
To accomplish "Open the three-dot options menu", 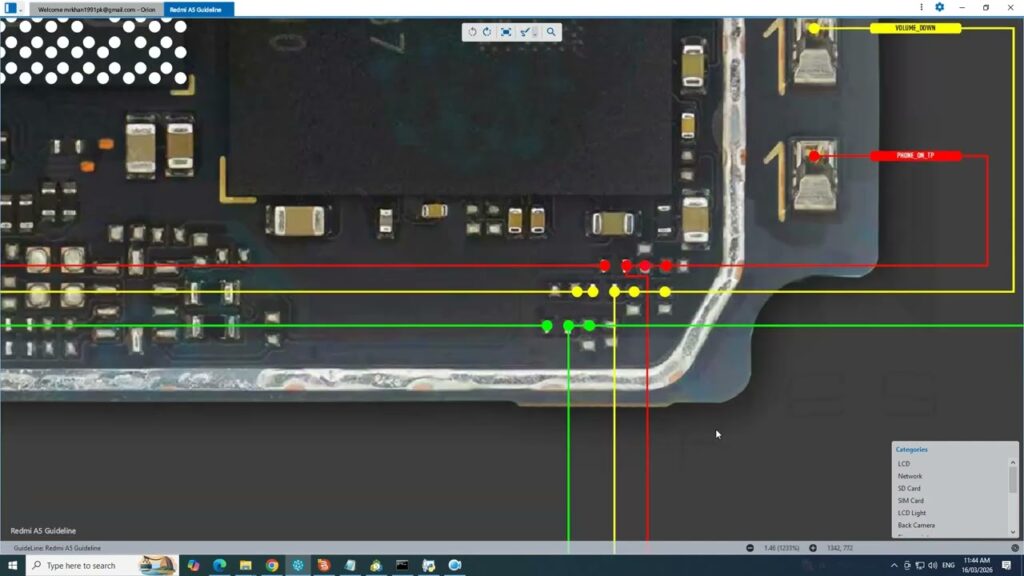I will (x=920, y=7).
